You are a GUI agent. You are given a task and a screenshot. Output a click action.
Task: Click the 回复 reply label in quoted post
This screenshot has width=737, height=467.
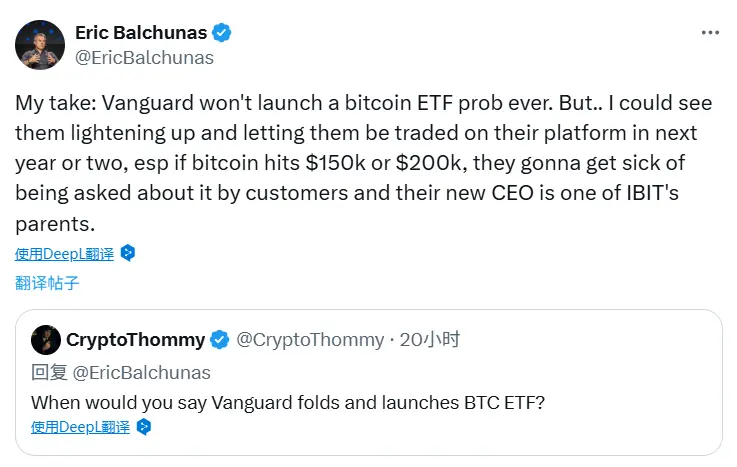[x=48, y=373]
